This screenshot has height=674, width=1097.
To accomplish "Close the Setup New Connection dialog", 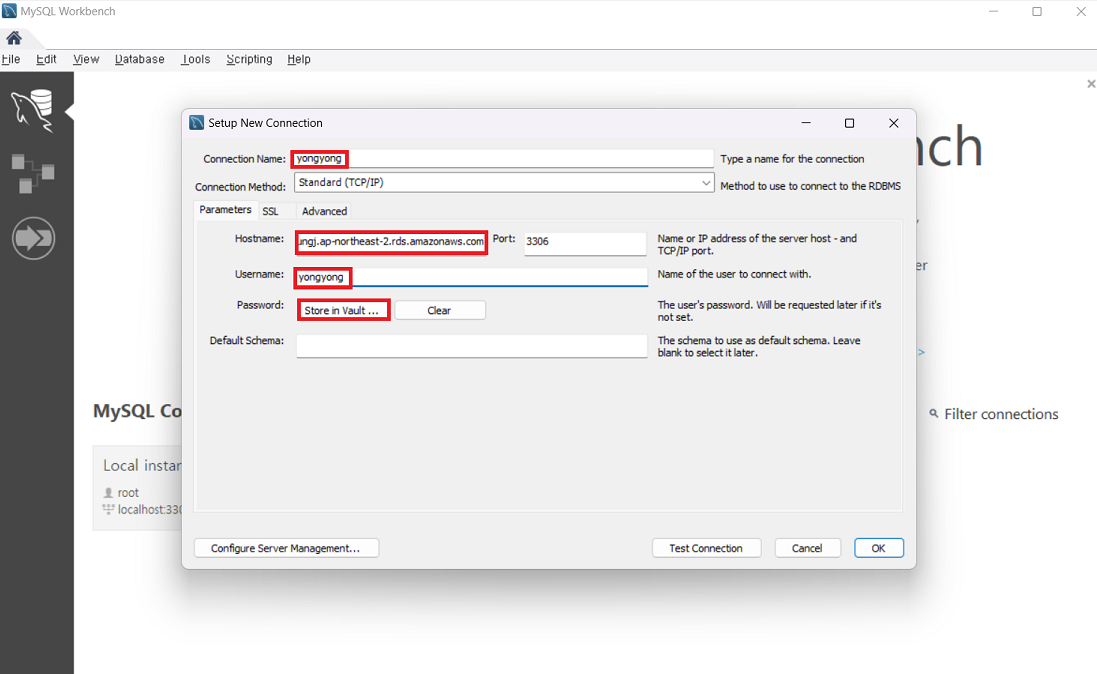I will point(893,123).
